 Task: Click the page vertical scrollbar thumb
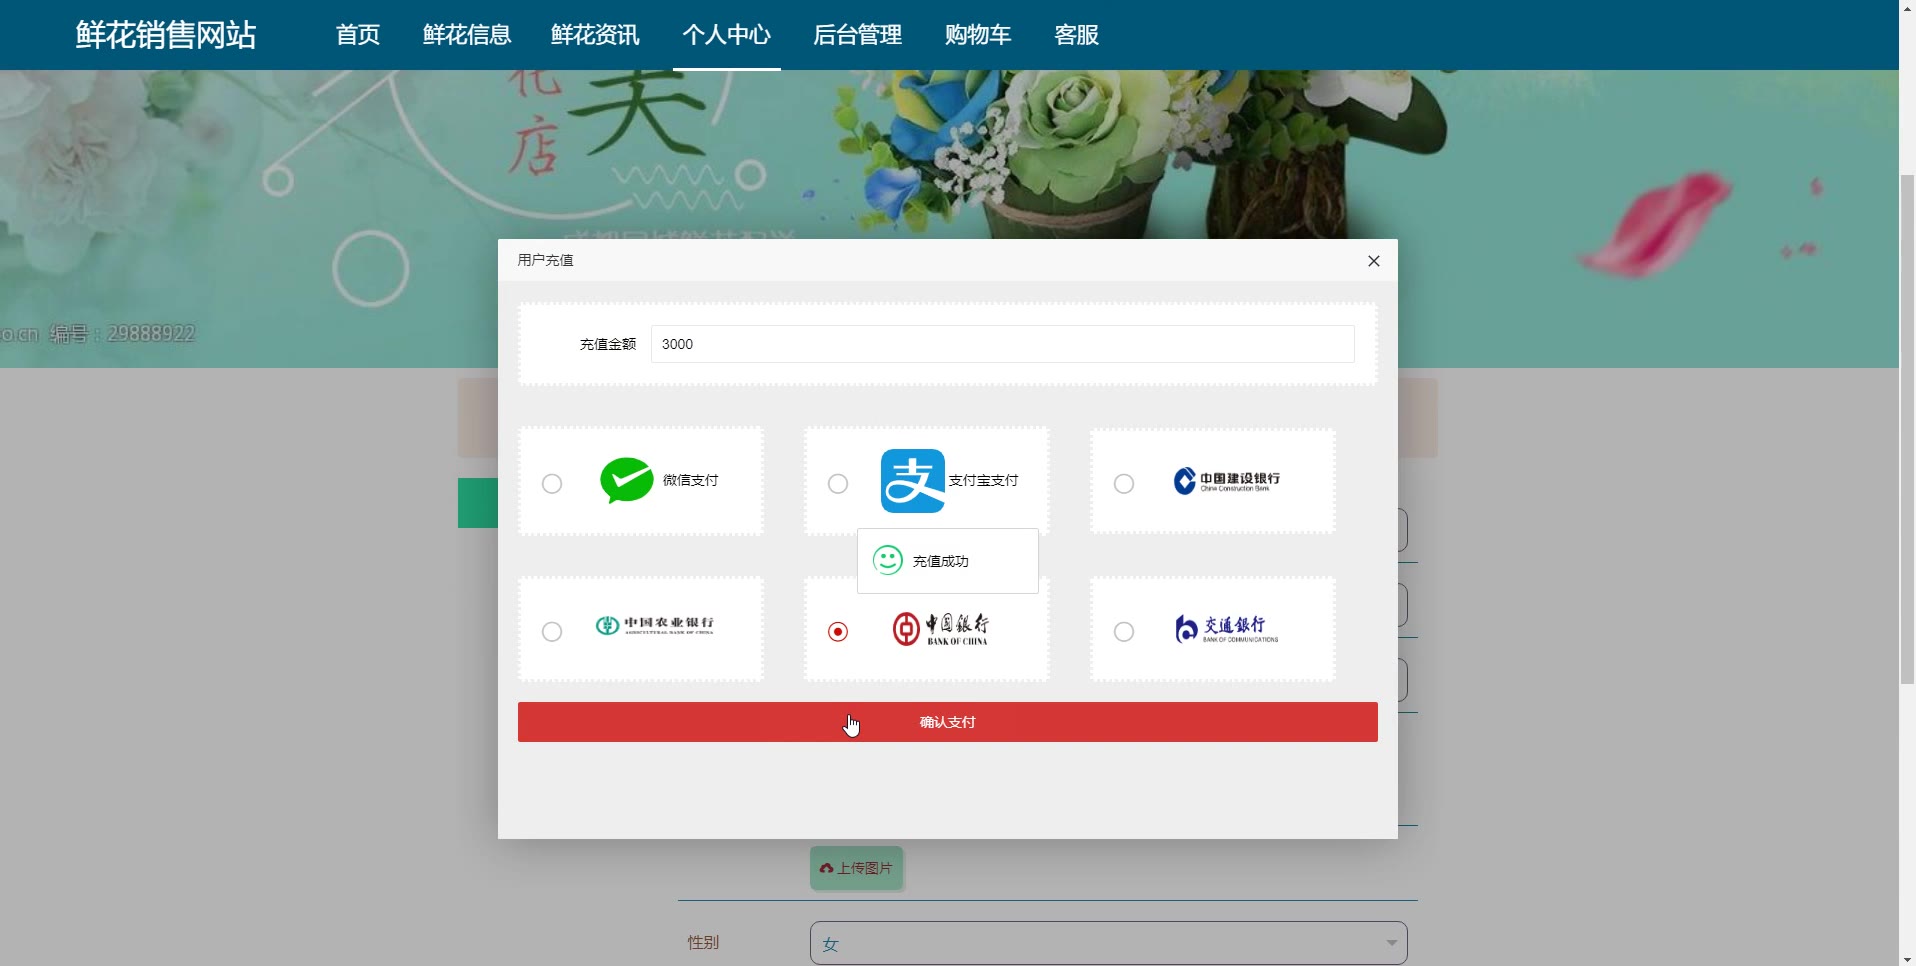coord(1907,430)
